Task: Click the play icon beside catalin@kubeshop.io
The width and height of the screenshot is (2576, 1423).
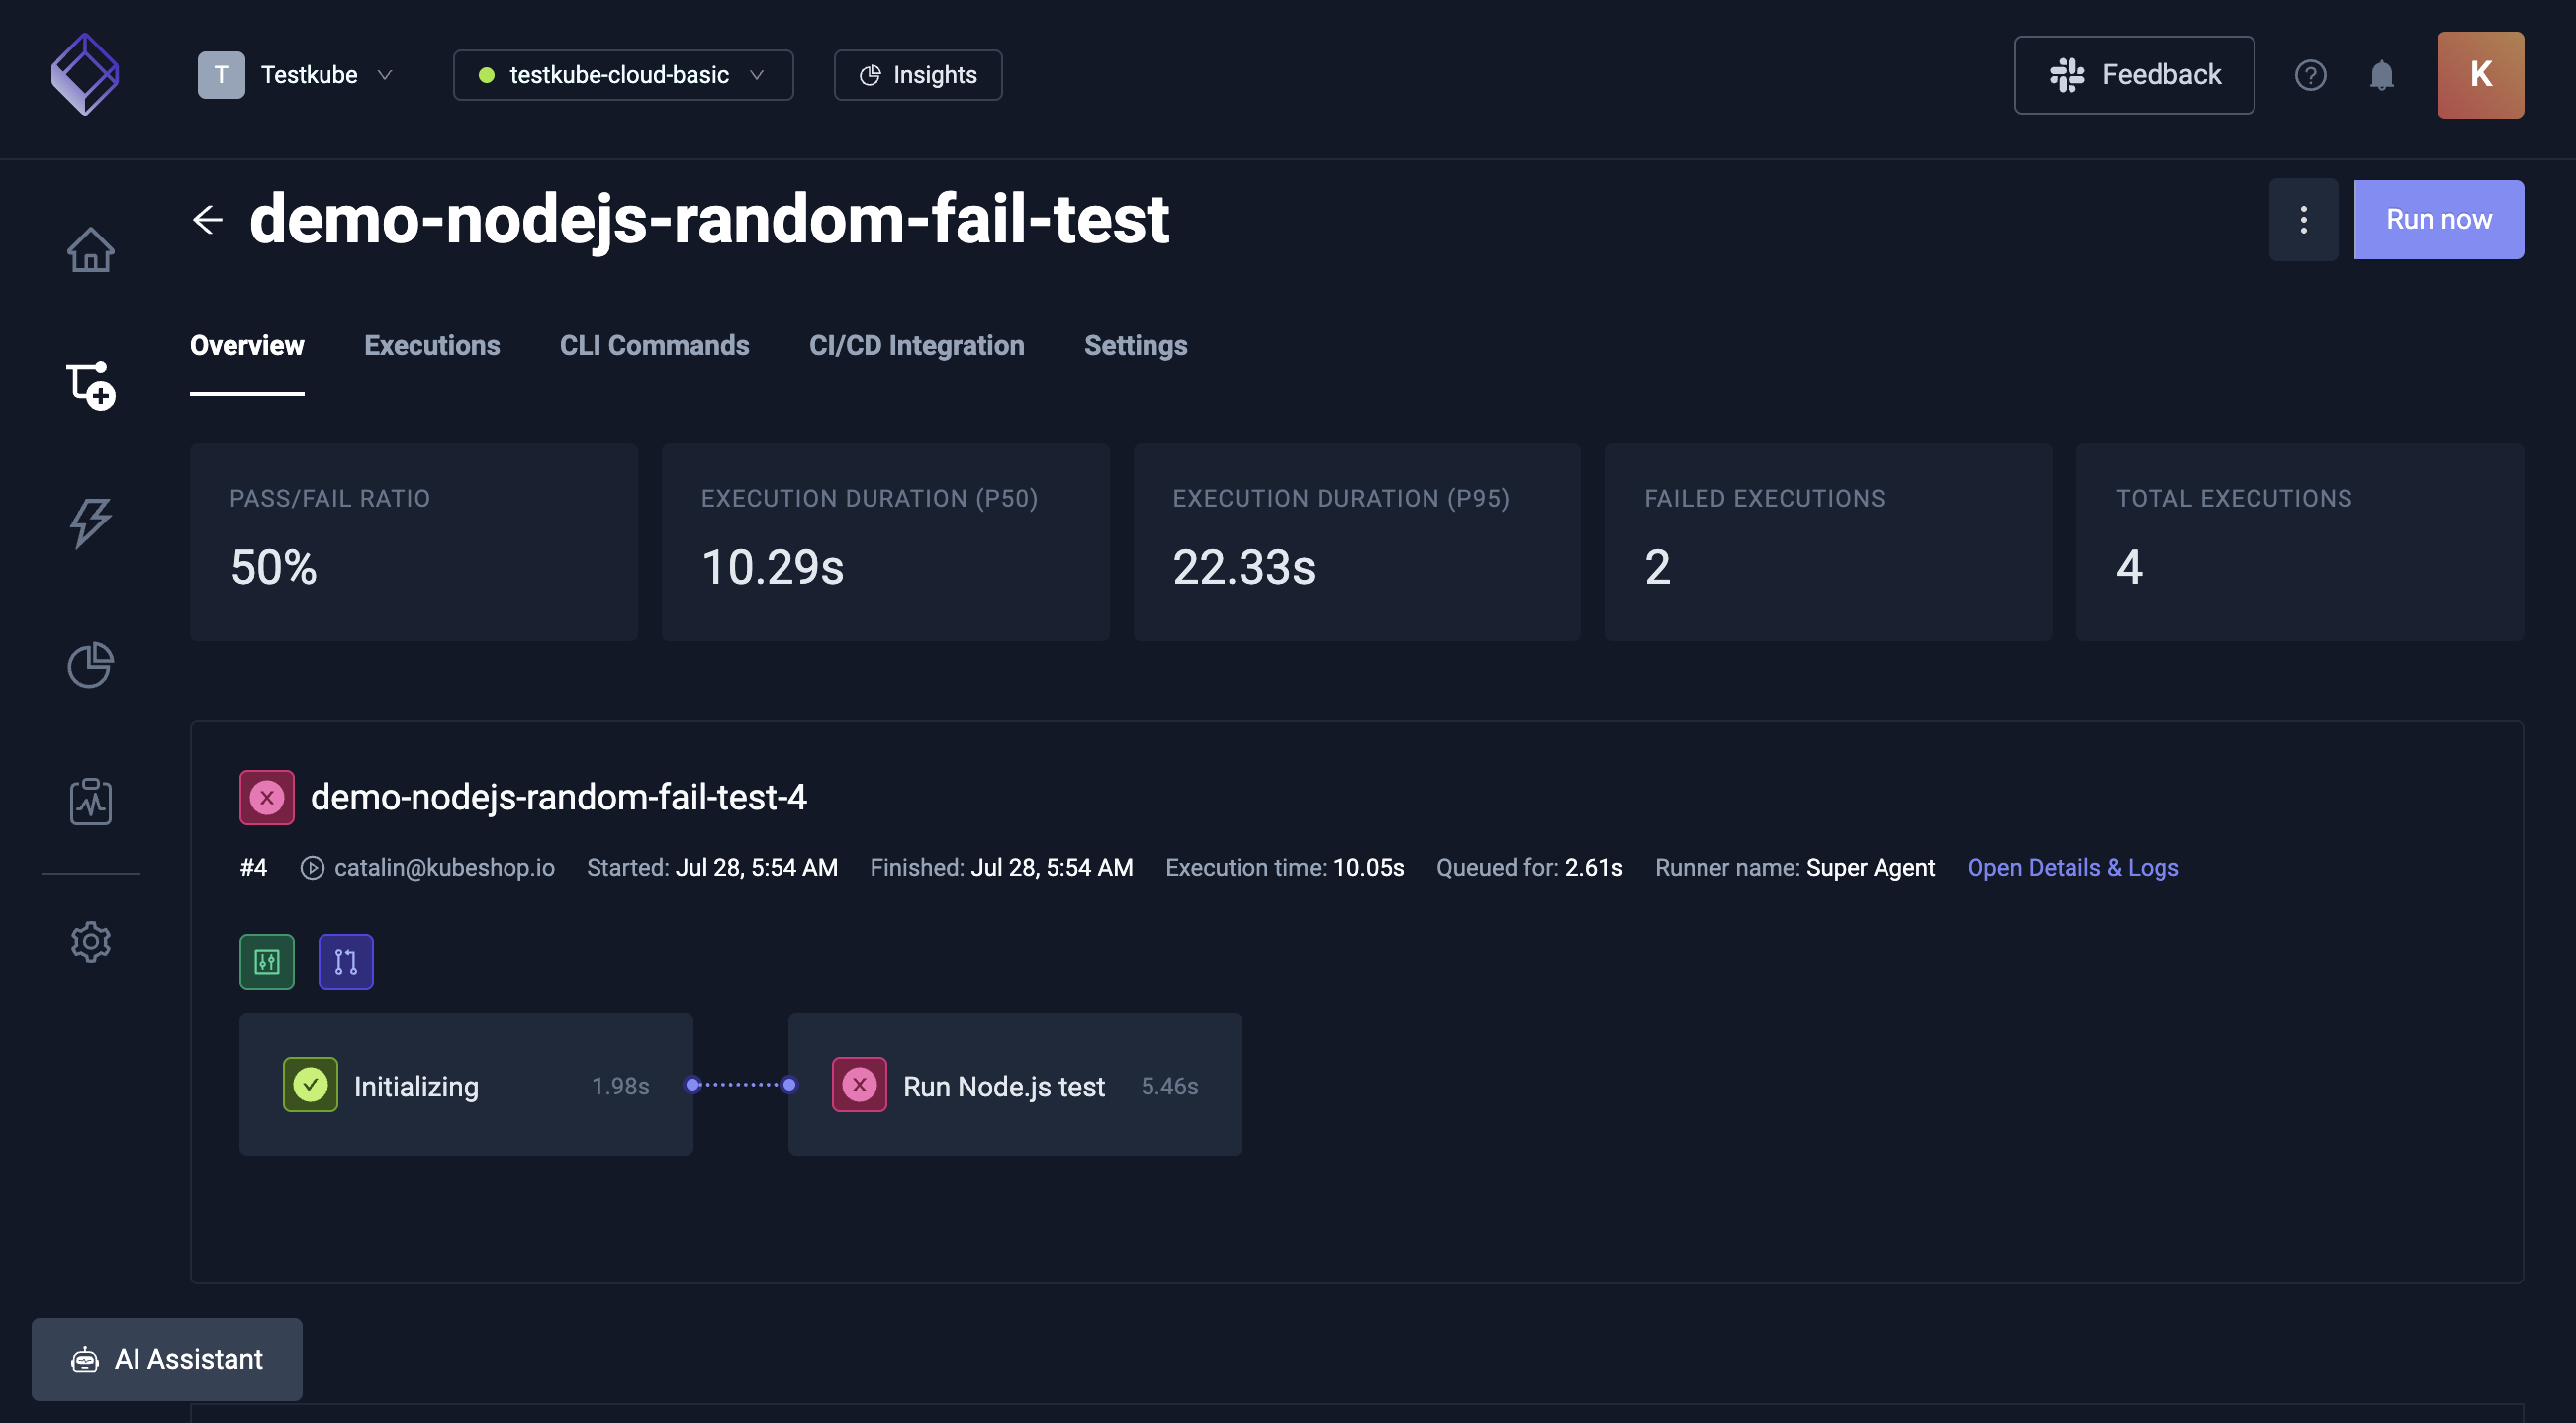Action: pos(312,867)
